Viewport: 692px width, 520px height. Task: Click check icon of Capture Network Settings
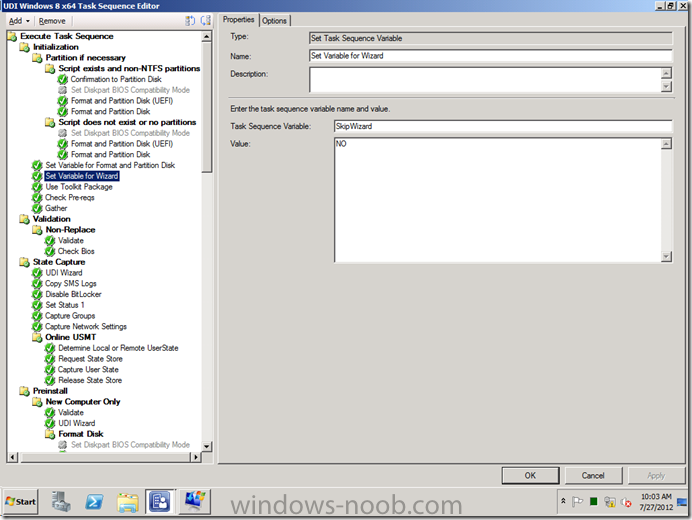point(37,327)
